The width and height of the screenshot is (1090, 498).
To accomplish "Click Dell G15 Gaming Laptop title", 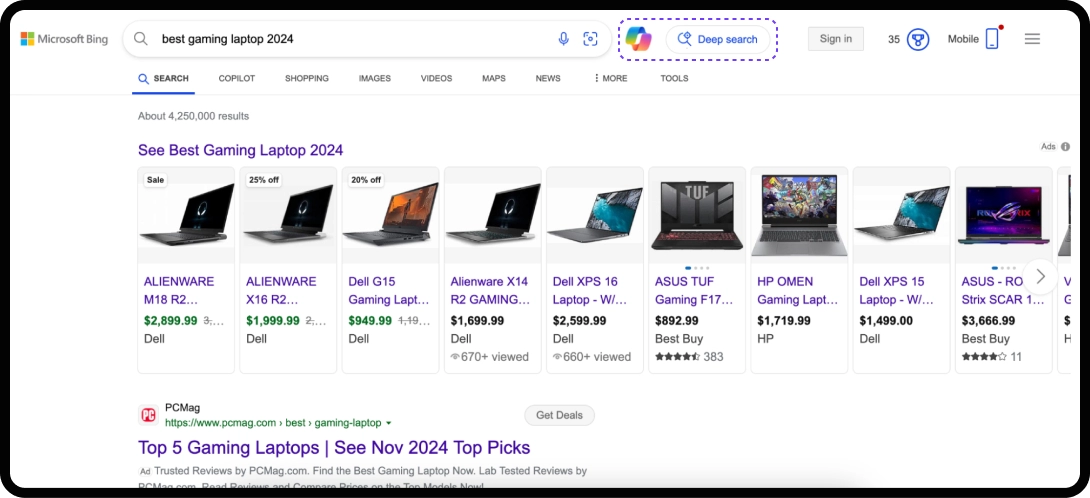I will (389, 291).
